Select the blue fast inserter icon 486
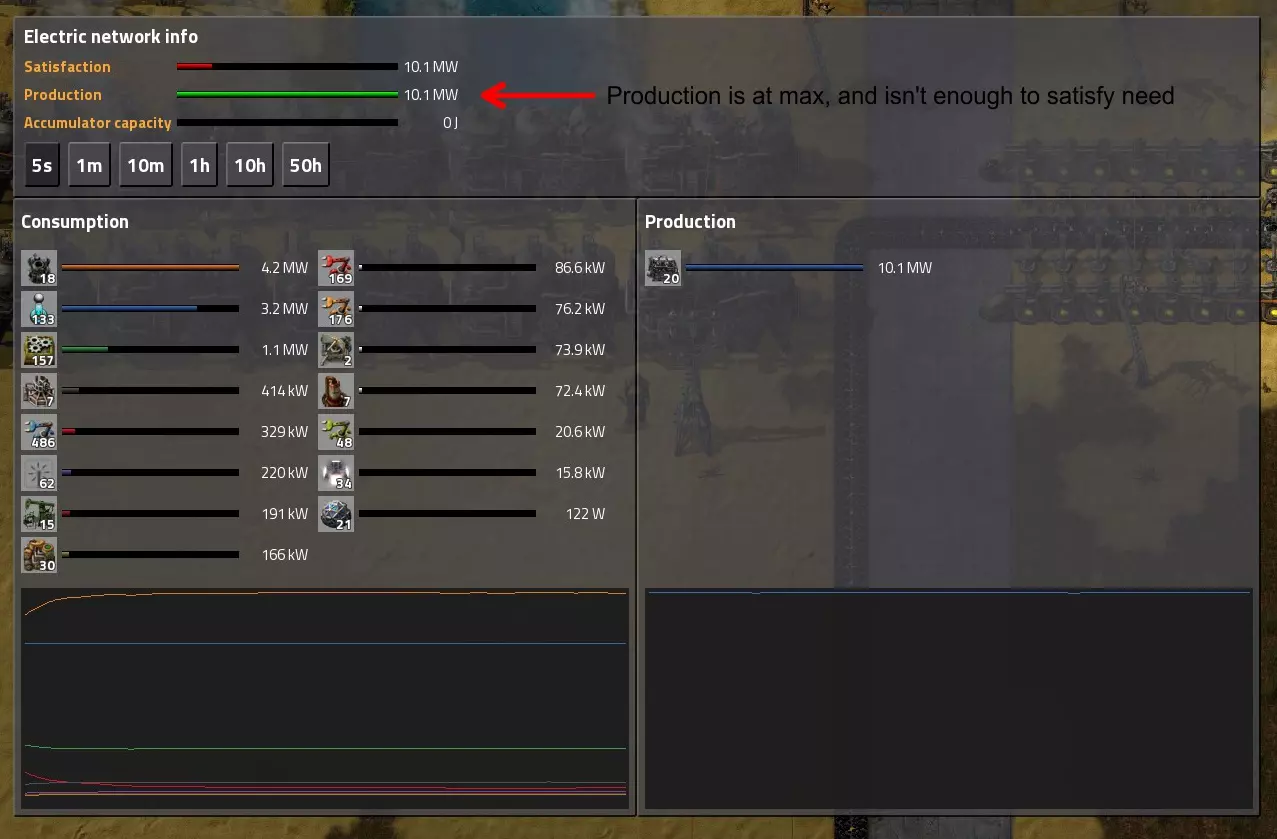 tap(39, 432)
